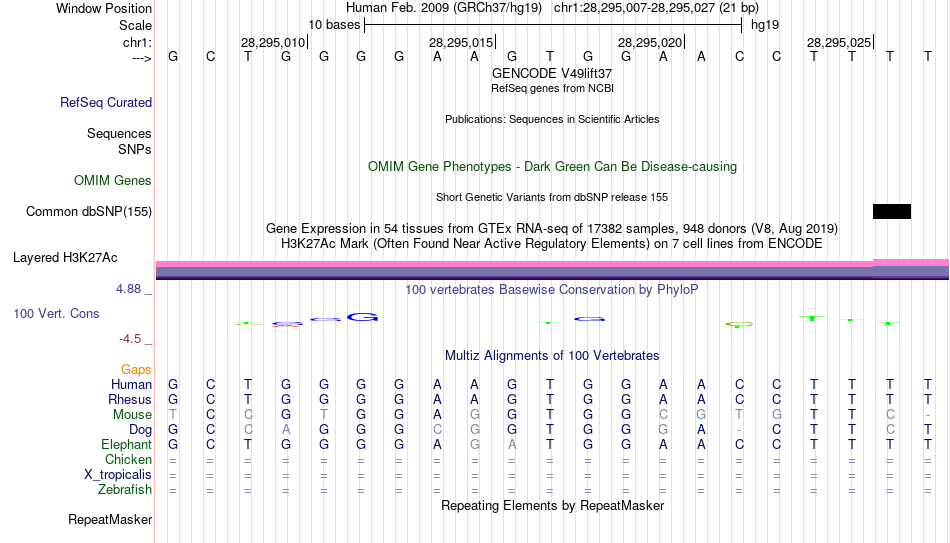Click the Scale label
Screen dimensions: 950x543
tap(136, 25)
